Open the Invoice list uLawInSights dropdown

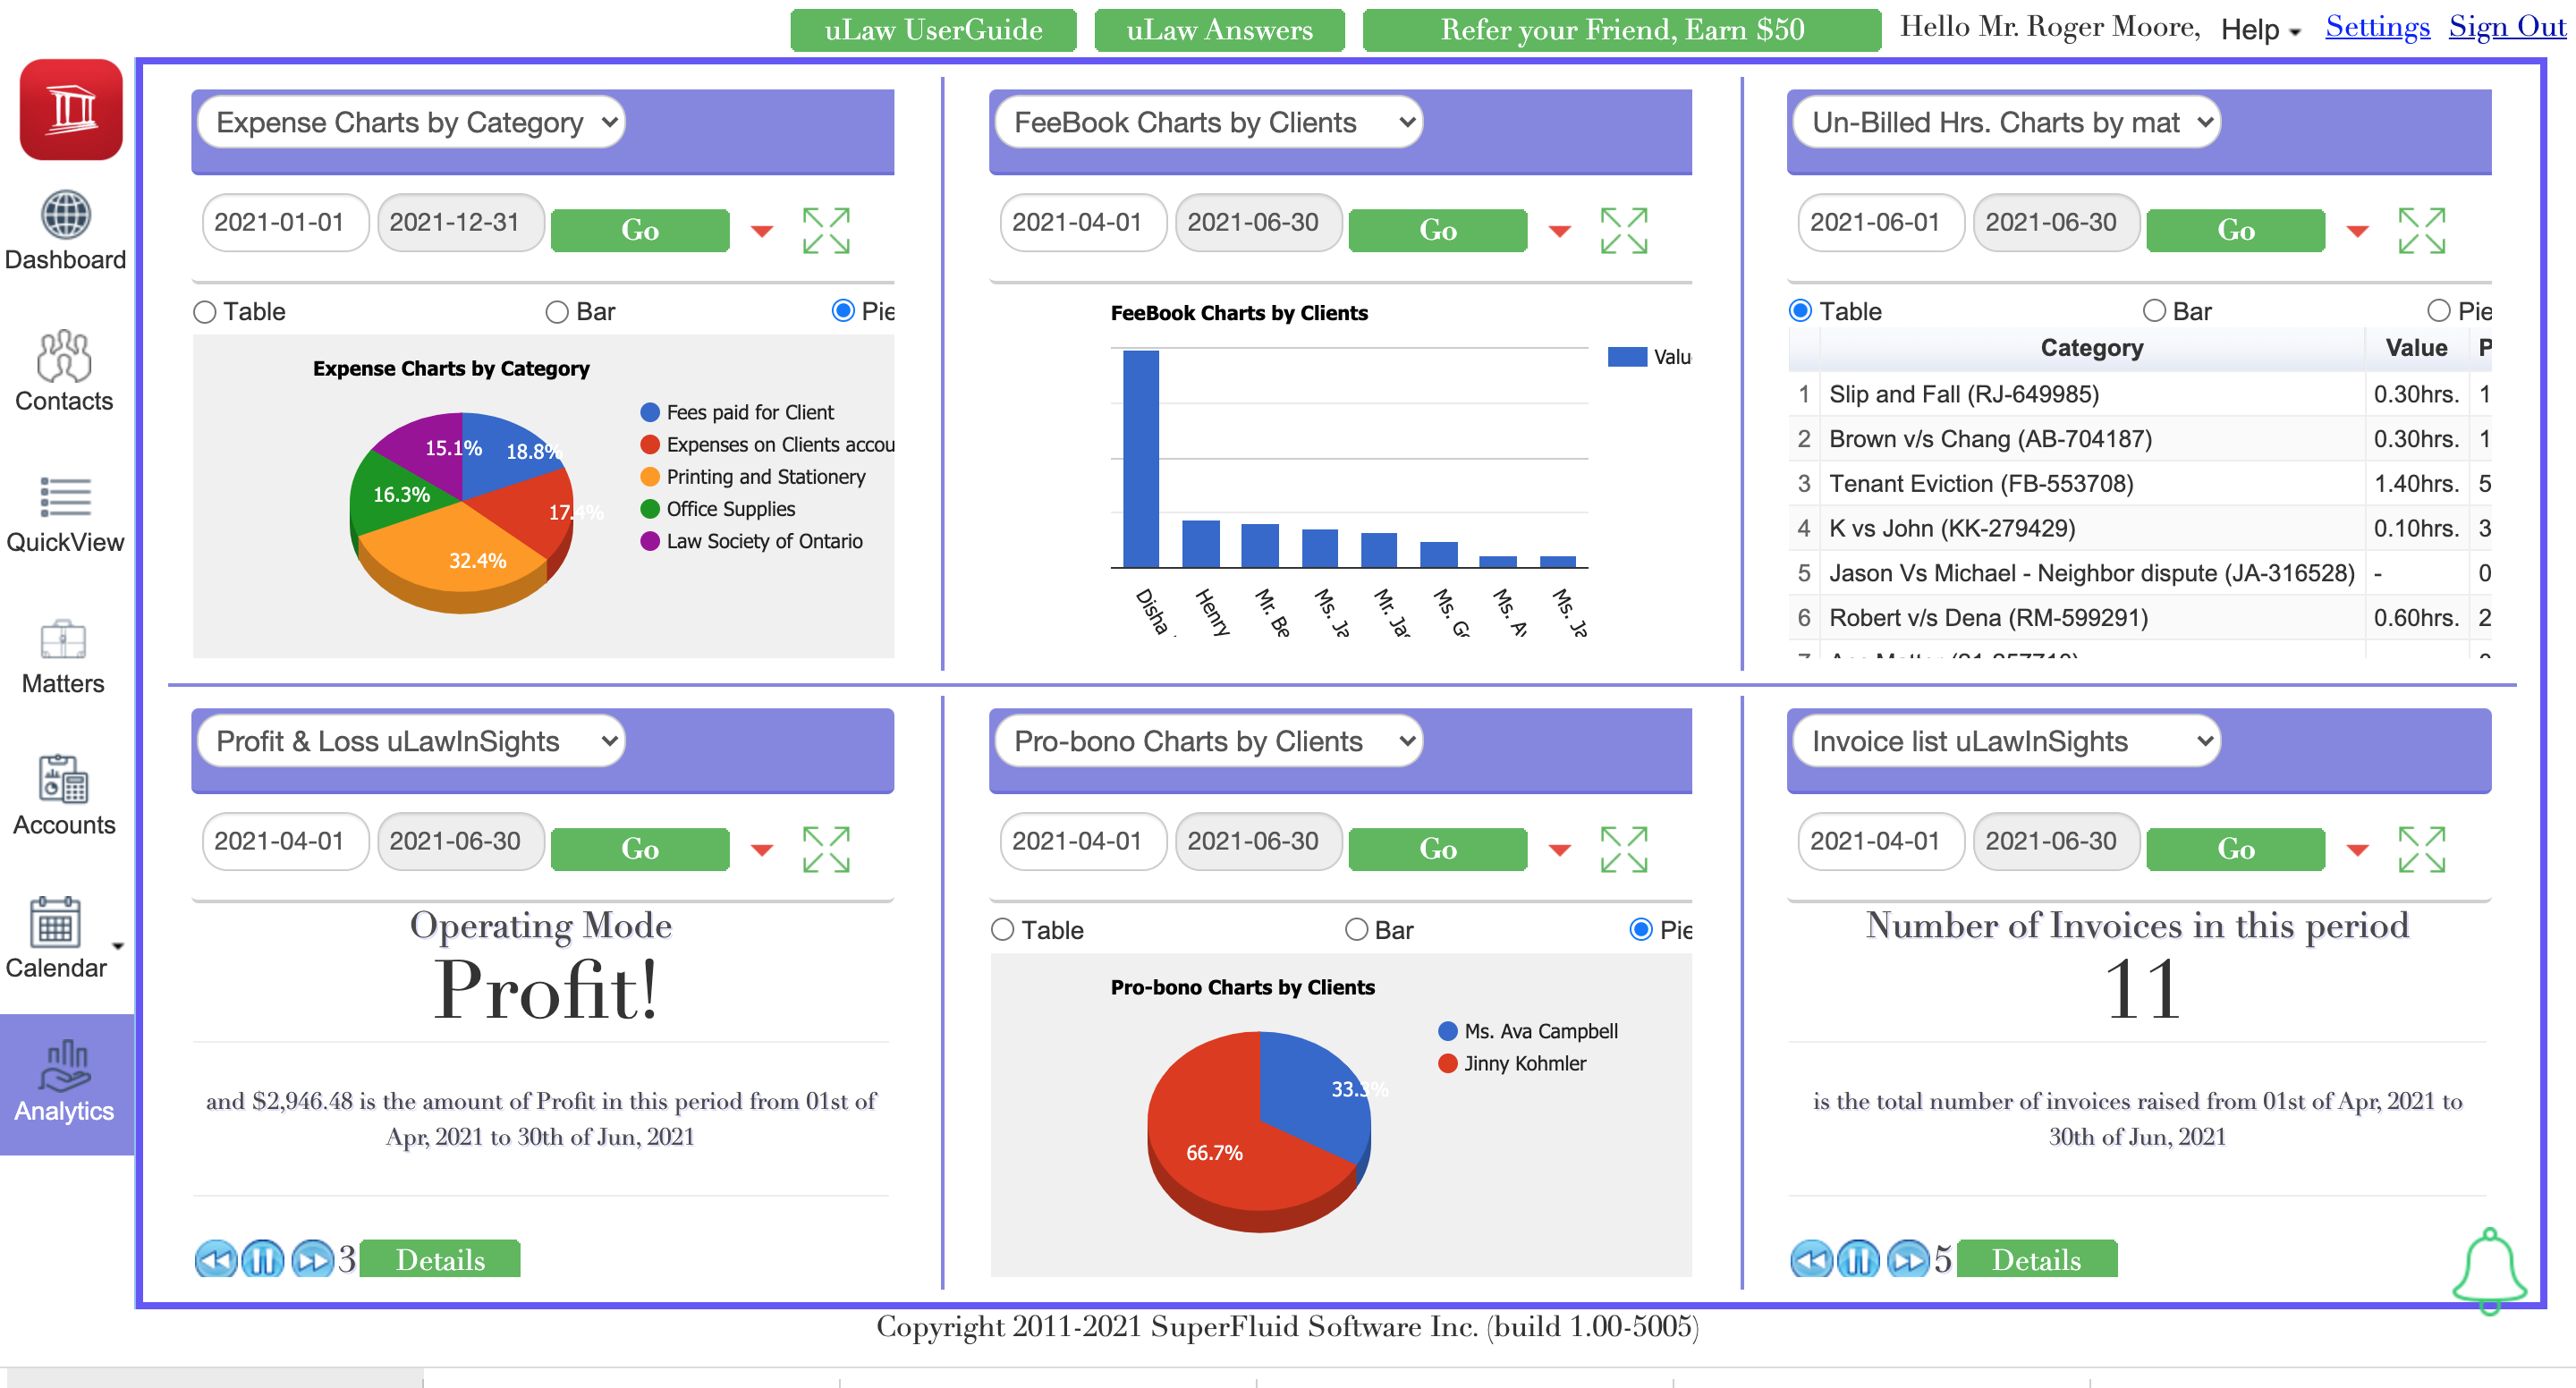tap(2006, 741)
